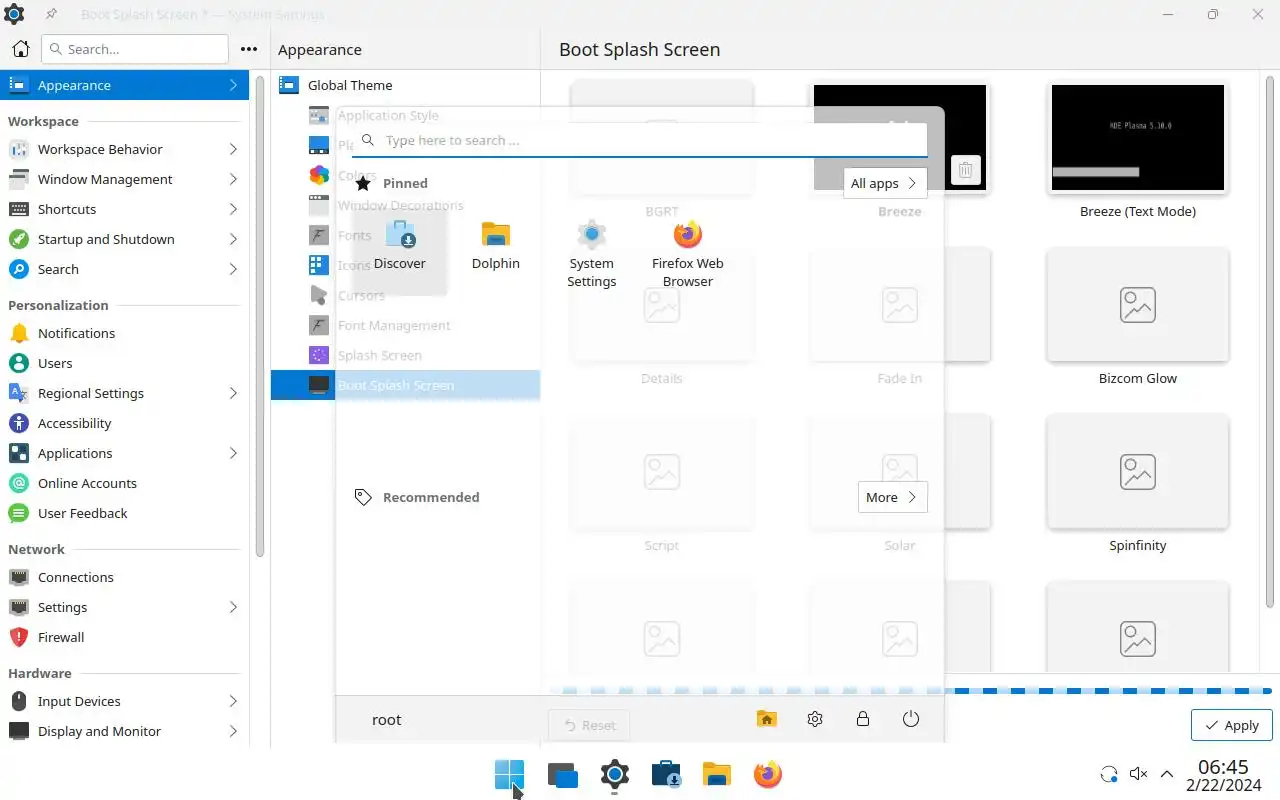Open the Dolphin folder icon on taskbar
Screen dimensions: 1280x800
[716, 774]
